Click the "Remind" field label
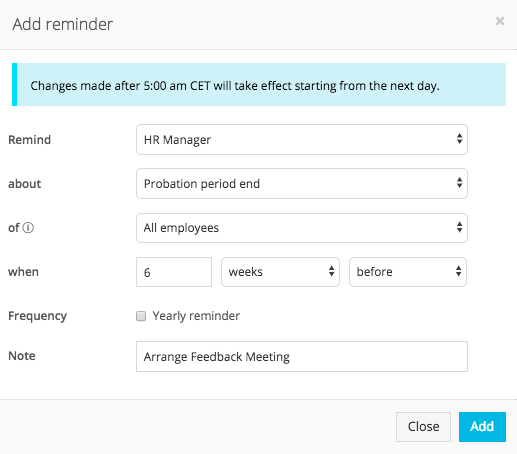Viewport: 517px width, 454px height. click(x=29, y=140)
